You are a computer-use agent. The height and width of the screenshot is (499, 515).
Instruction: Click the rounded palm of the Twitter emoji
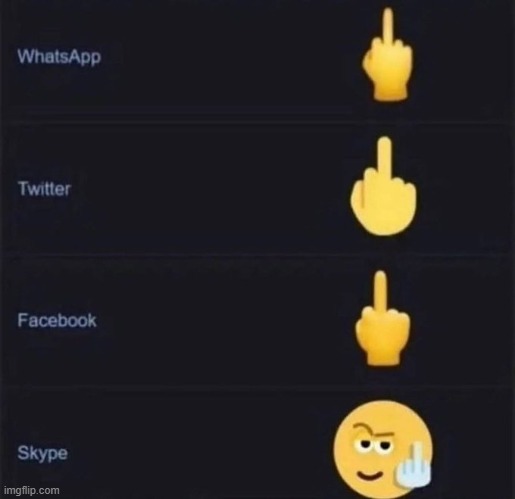383,210
